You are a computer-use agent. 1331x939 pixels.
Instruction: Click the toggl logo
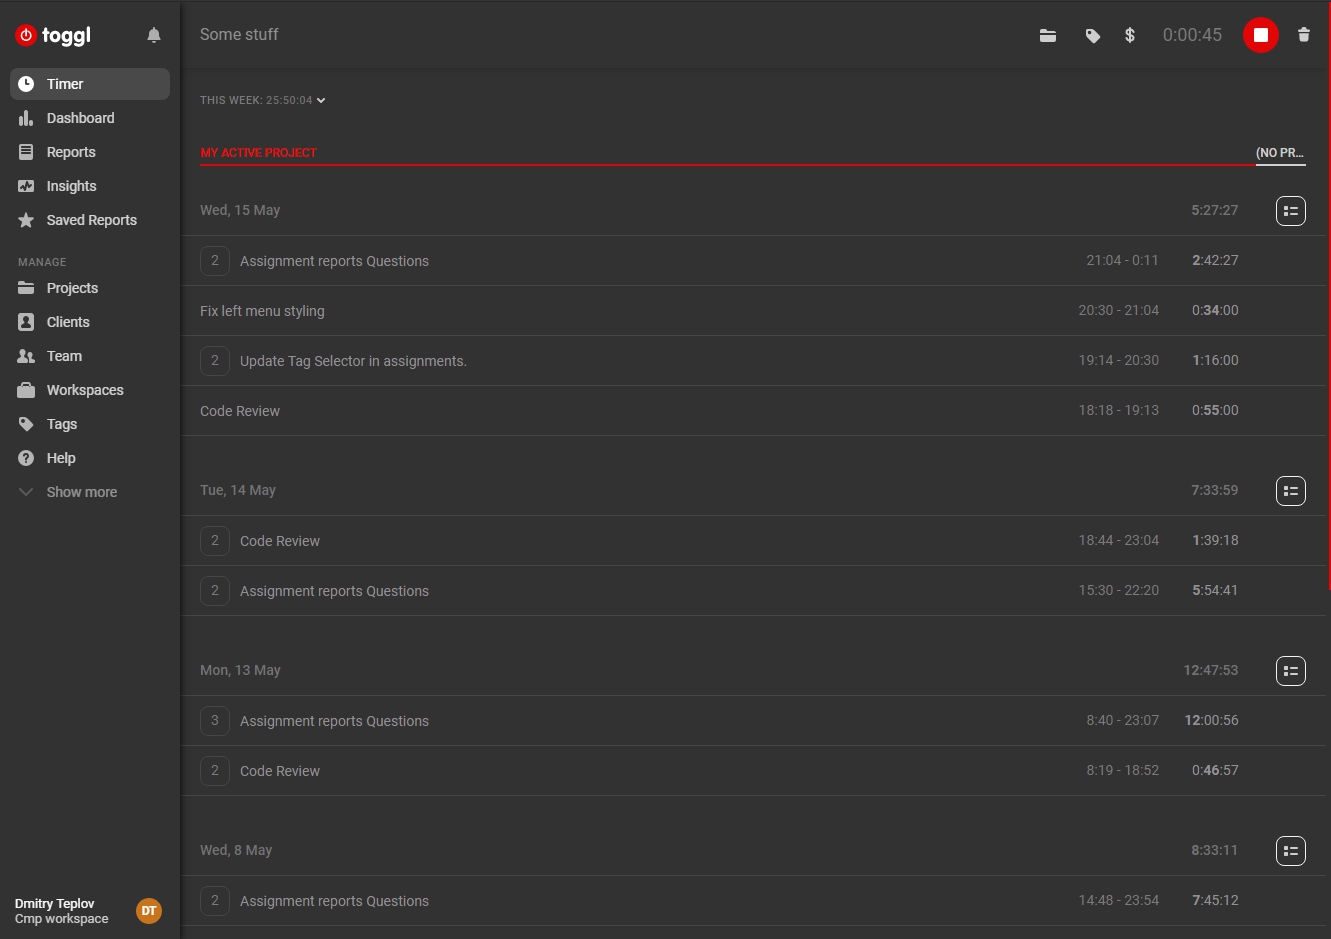click(x=52, y=34)
